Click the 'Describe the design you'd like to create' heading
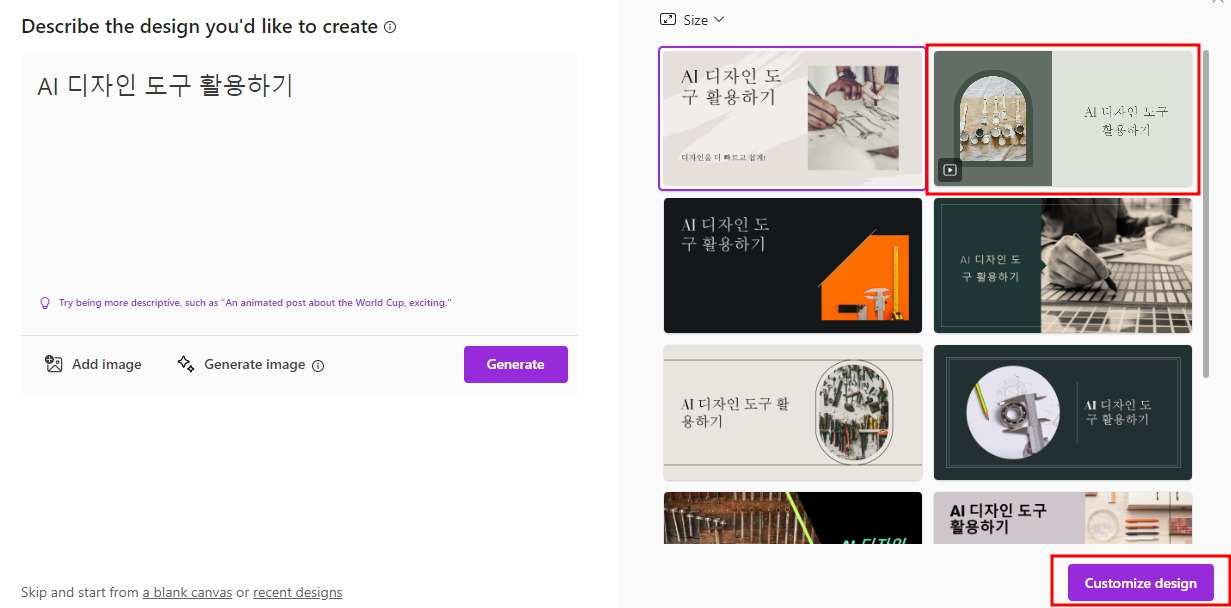Image resolution: width=1231 pixels, height=608 pixels. (x=199, y=27)
